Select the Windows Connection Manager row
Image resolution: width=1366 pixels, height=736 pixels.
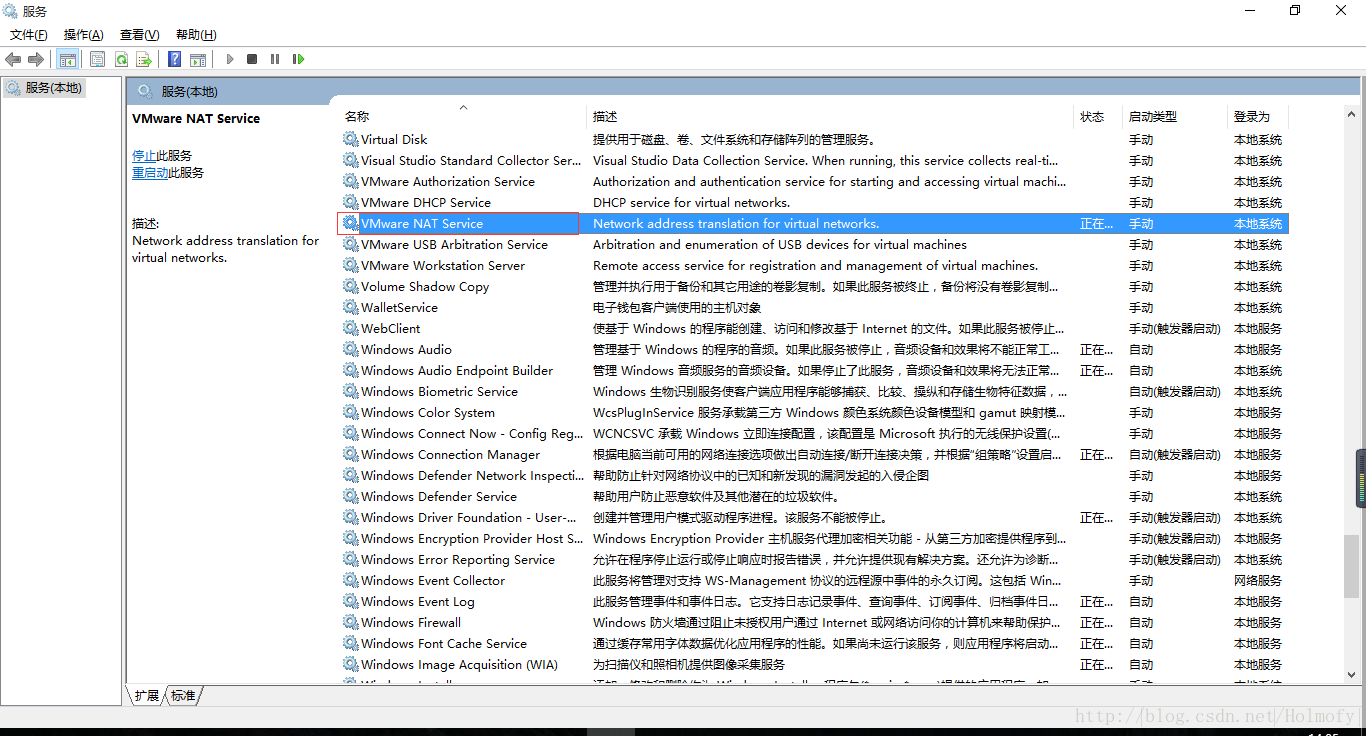[x=814, y=454]
